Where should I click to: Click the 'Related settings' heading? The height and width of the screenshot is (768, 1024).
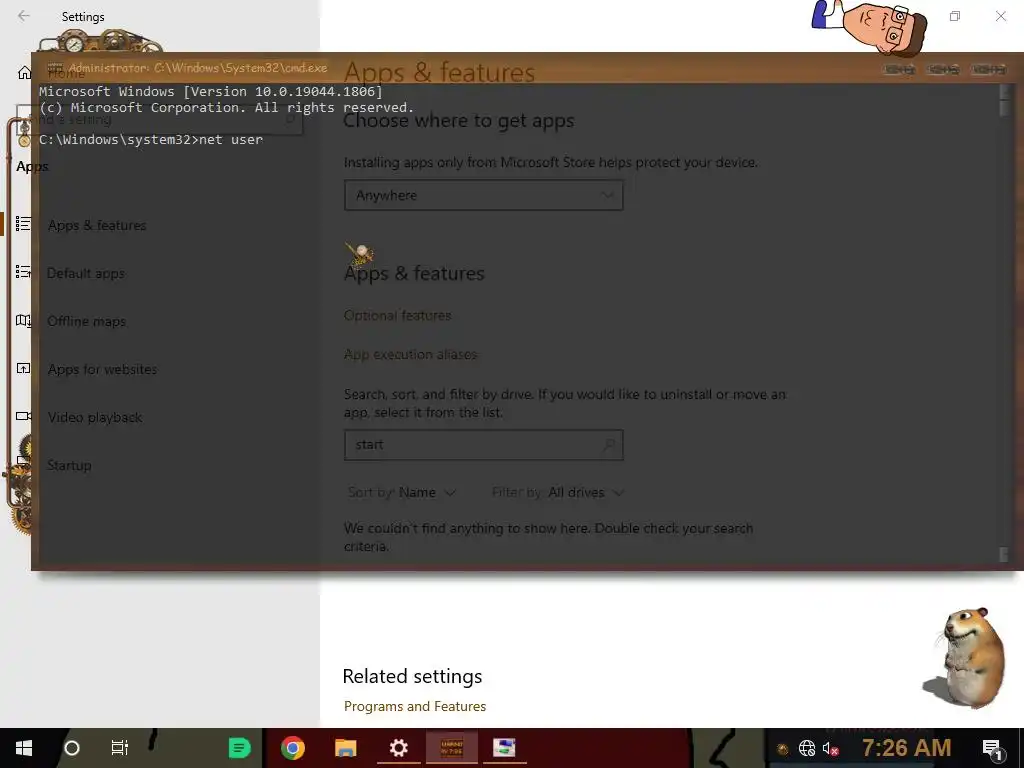412,676
